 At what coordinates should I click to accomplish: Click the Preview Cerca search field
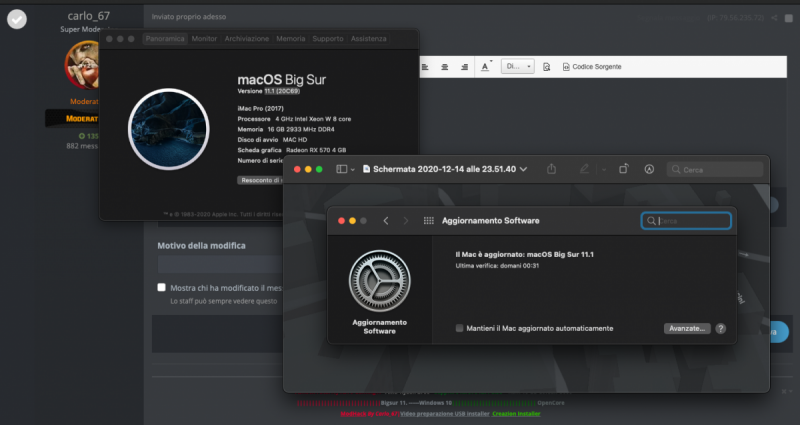point(715,169)
